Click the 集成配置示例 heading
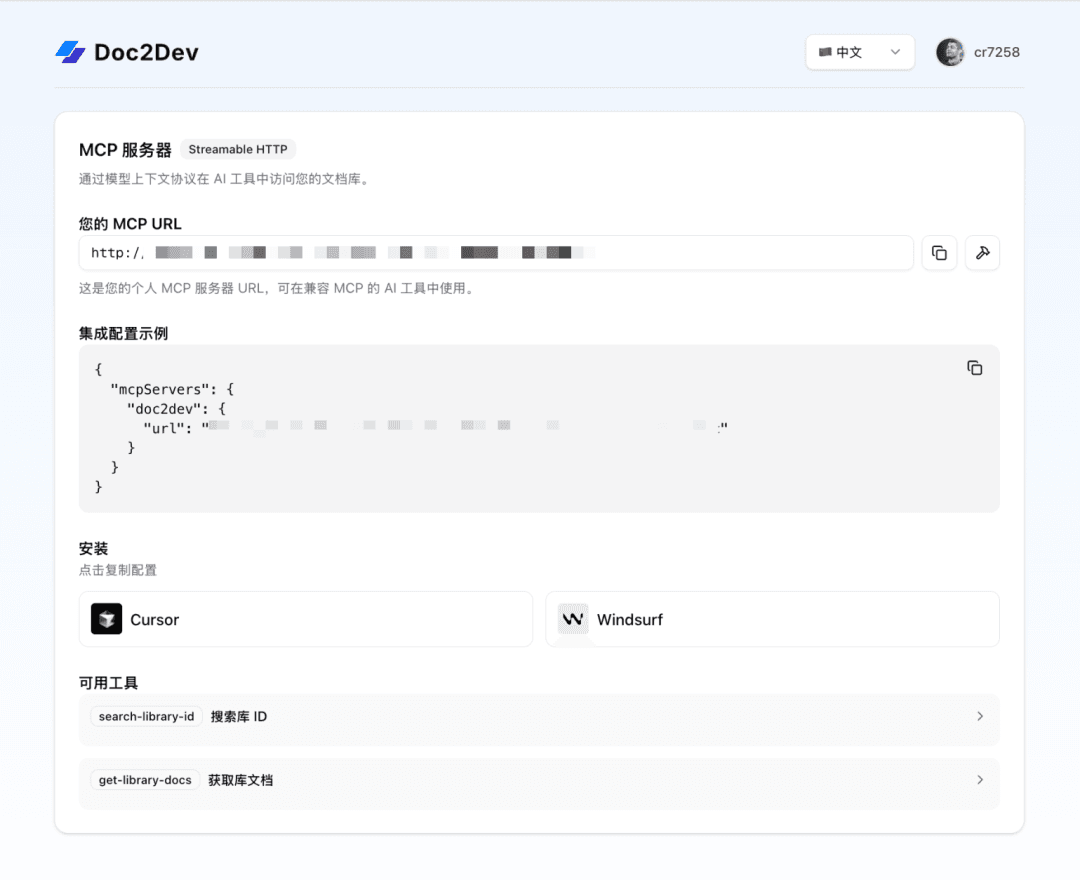The width and height of the screenshot is (1080, 880). [123, 334]
